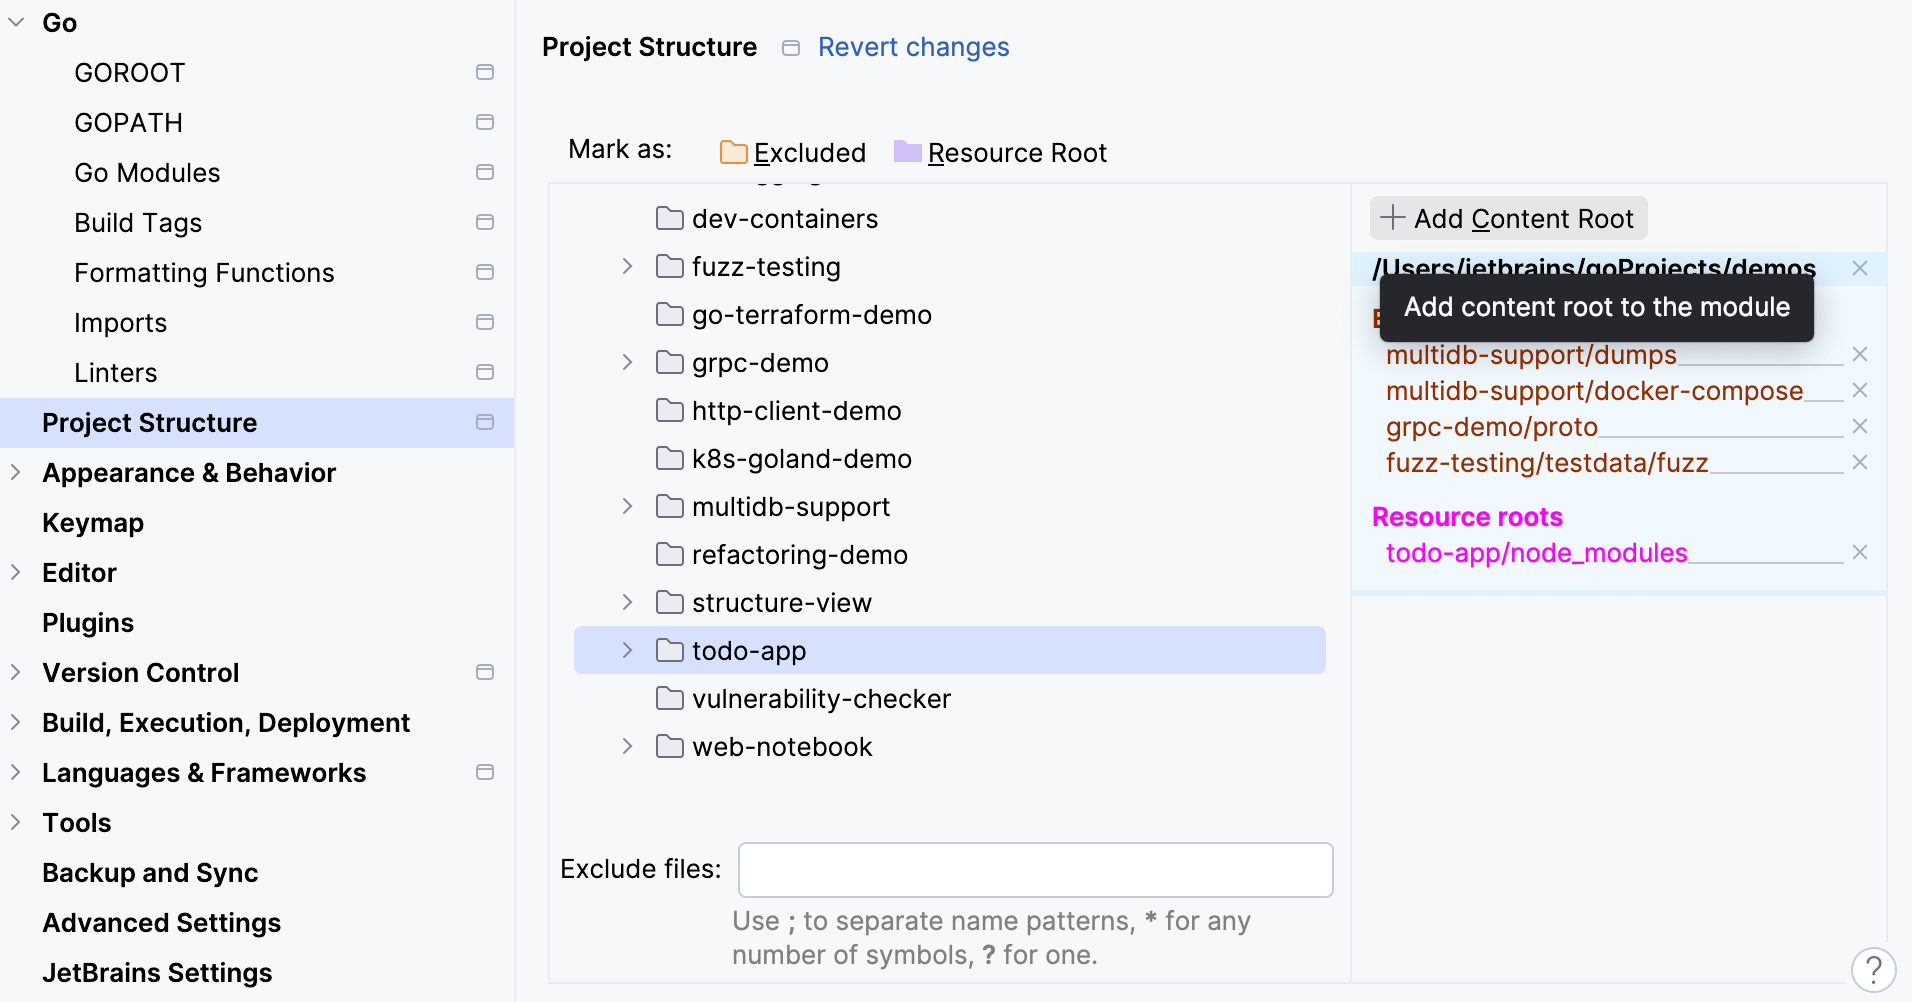
Task: Expand the fuzz-testing folder
Action: pyautogui.click(x=627, y=266)
